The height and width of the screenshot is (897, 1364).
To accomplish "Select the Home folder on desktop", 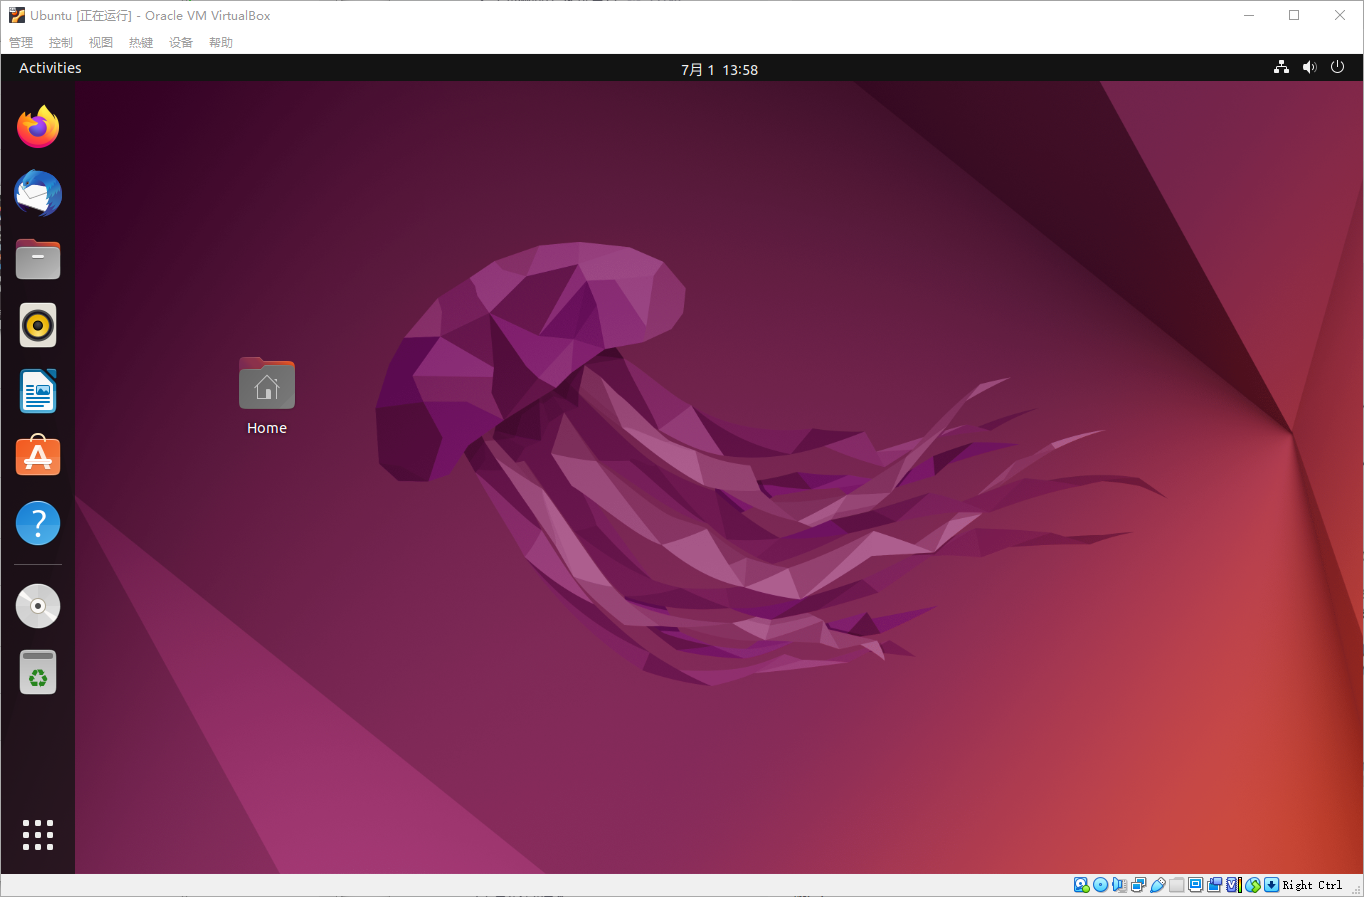I will 267,384.
